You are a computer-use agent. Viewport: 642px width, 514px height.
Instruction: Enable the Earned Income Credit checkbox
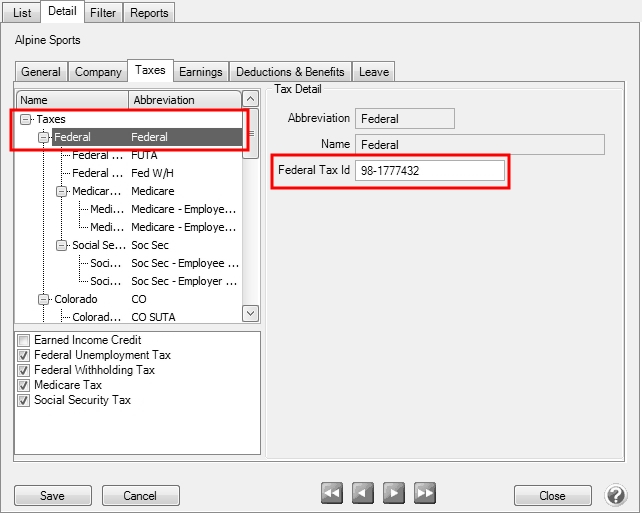pos(25,341)
